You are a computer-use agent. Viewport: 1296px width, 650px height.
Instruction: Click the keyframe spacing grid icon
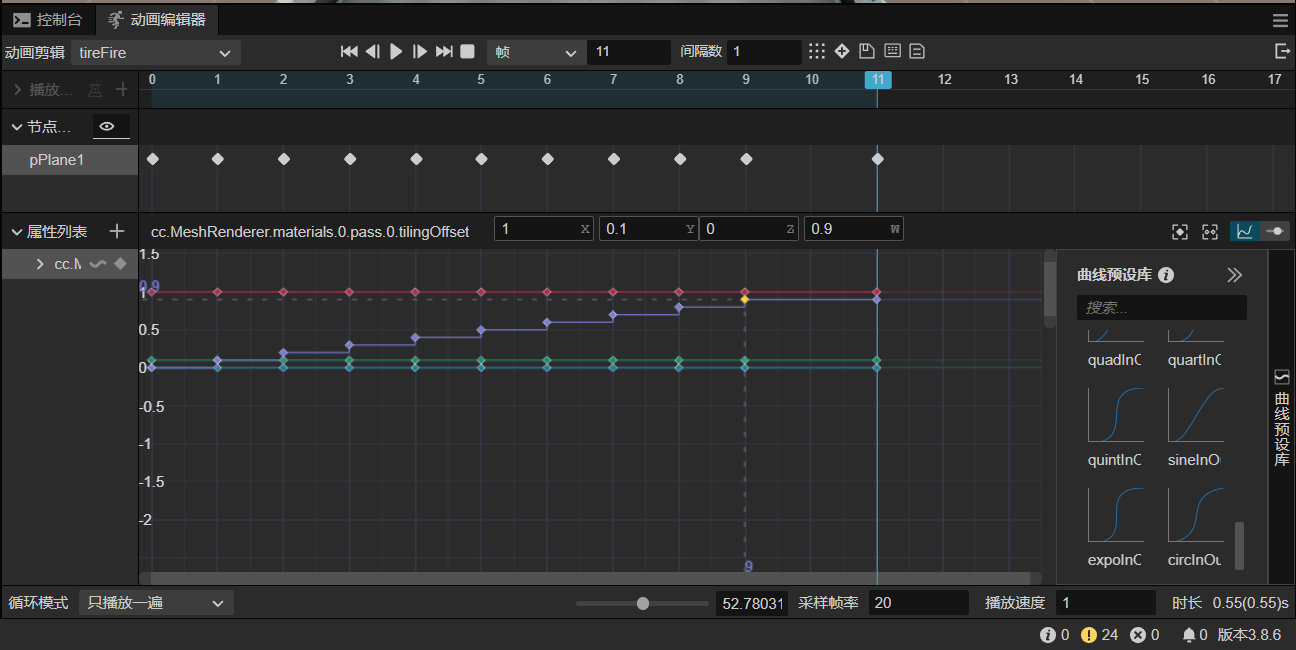(x=817, y=52)
